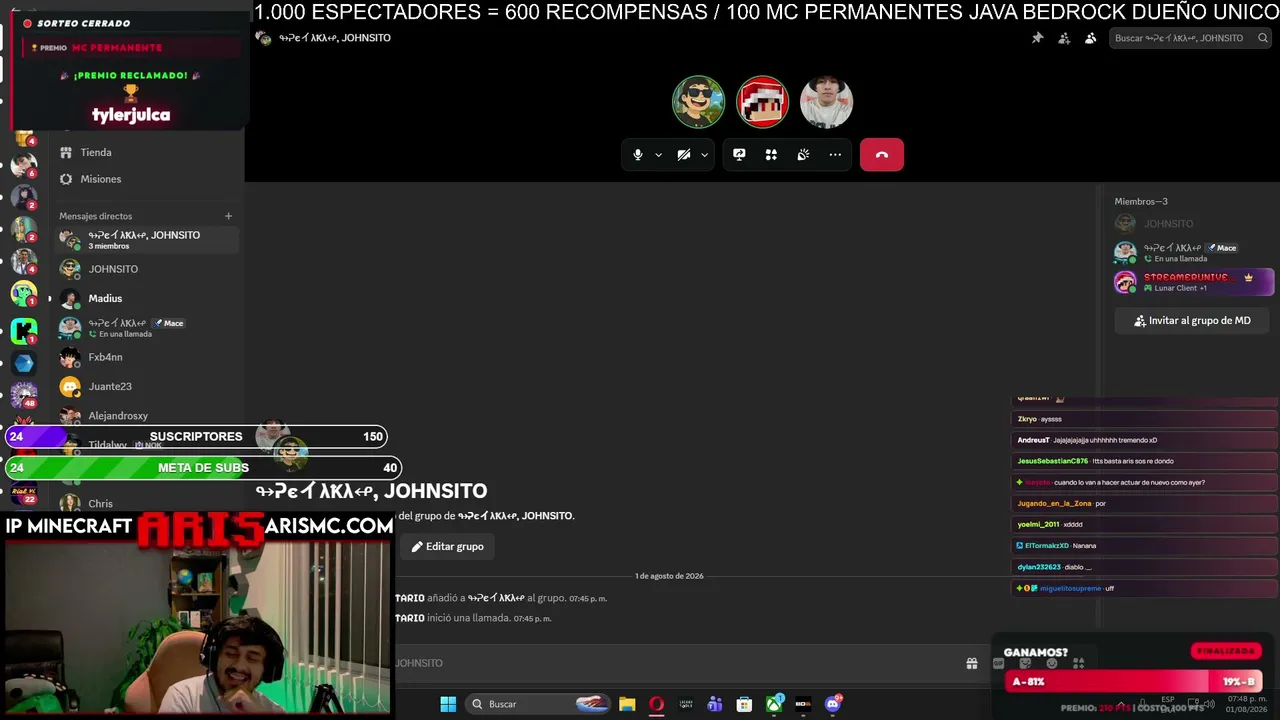Turn on the camera in the call
Viewport: 1280px width, 720px height.
[x=684, y=155]
